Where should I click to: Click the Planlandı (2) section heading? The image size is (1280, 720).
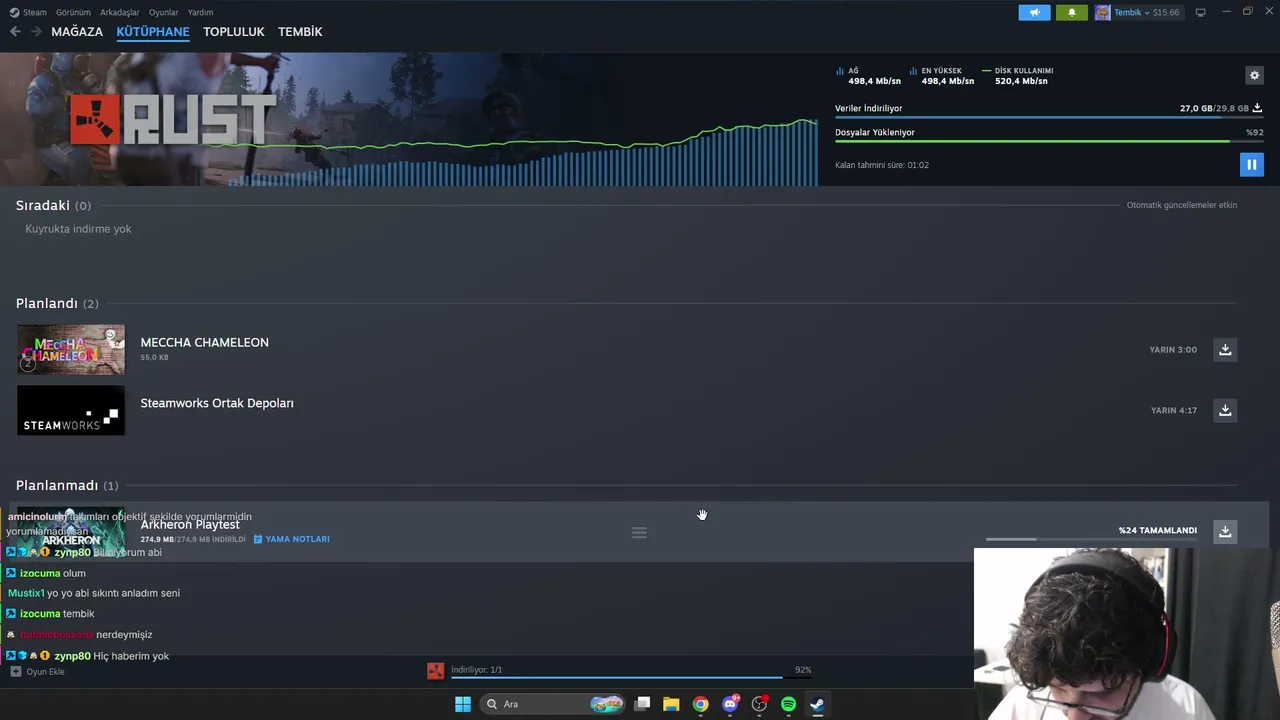point(57,303)
